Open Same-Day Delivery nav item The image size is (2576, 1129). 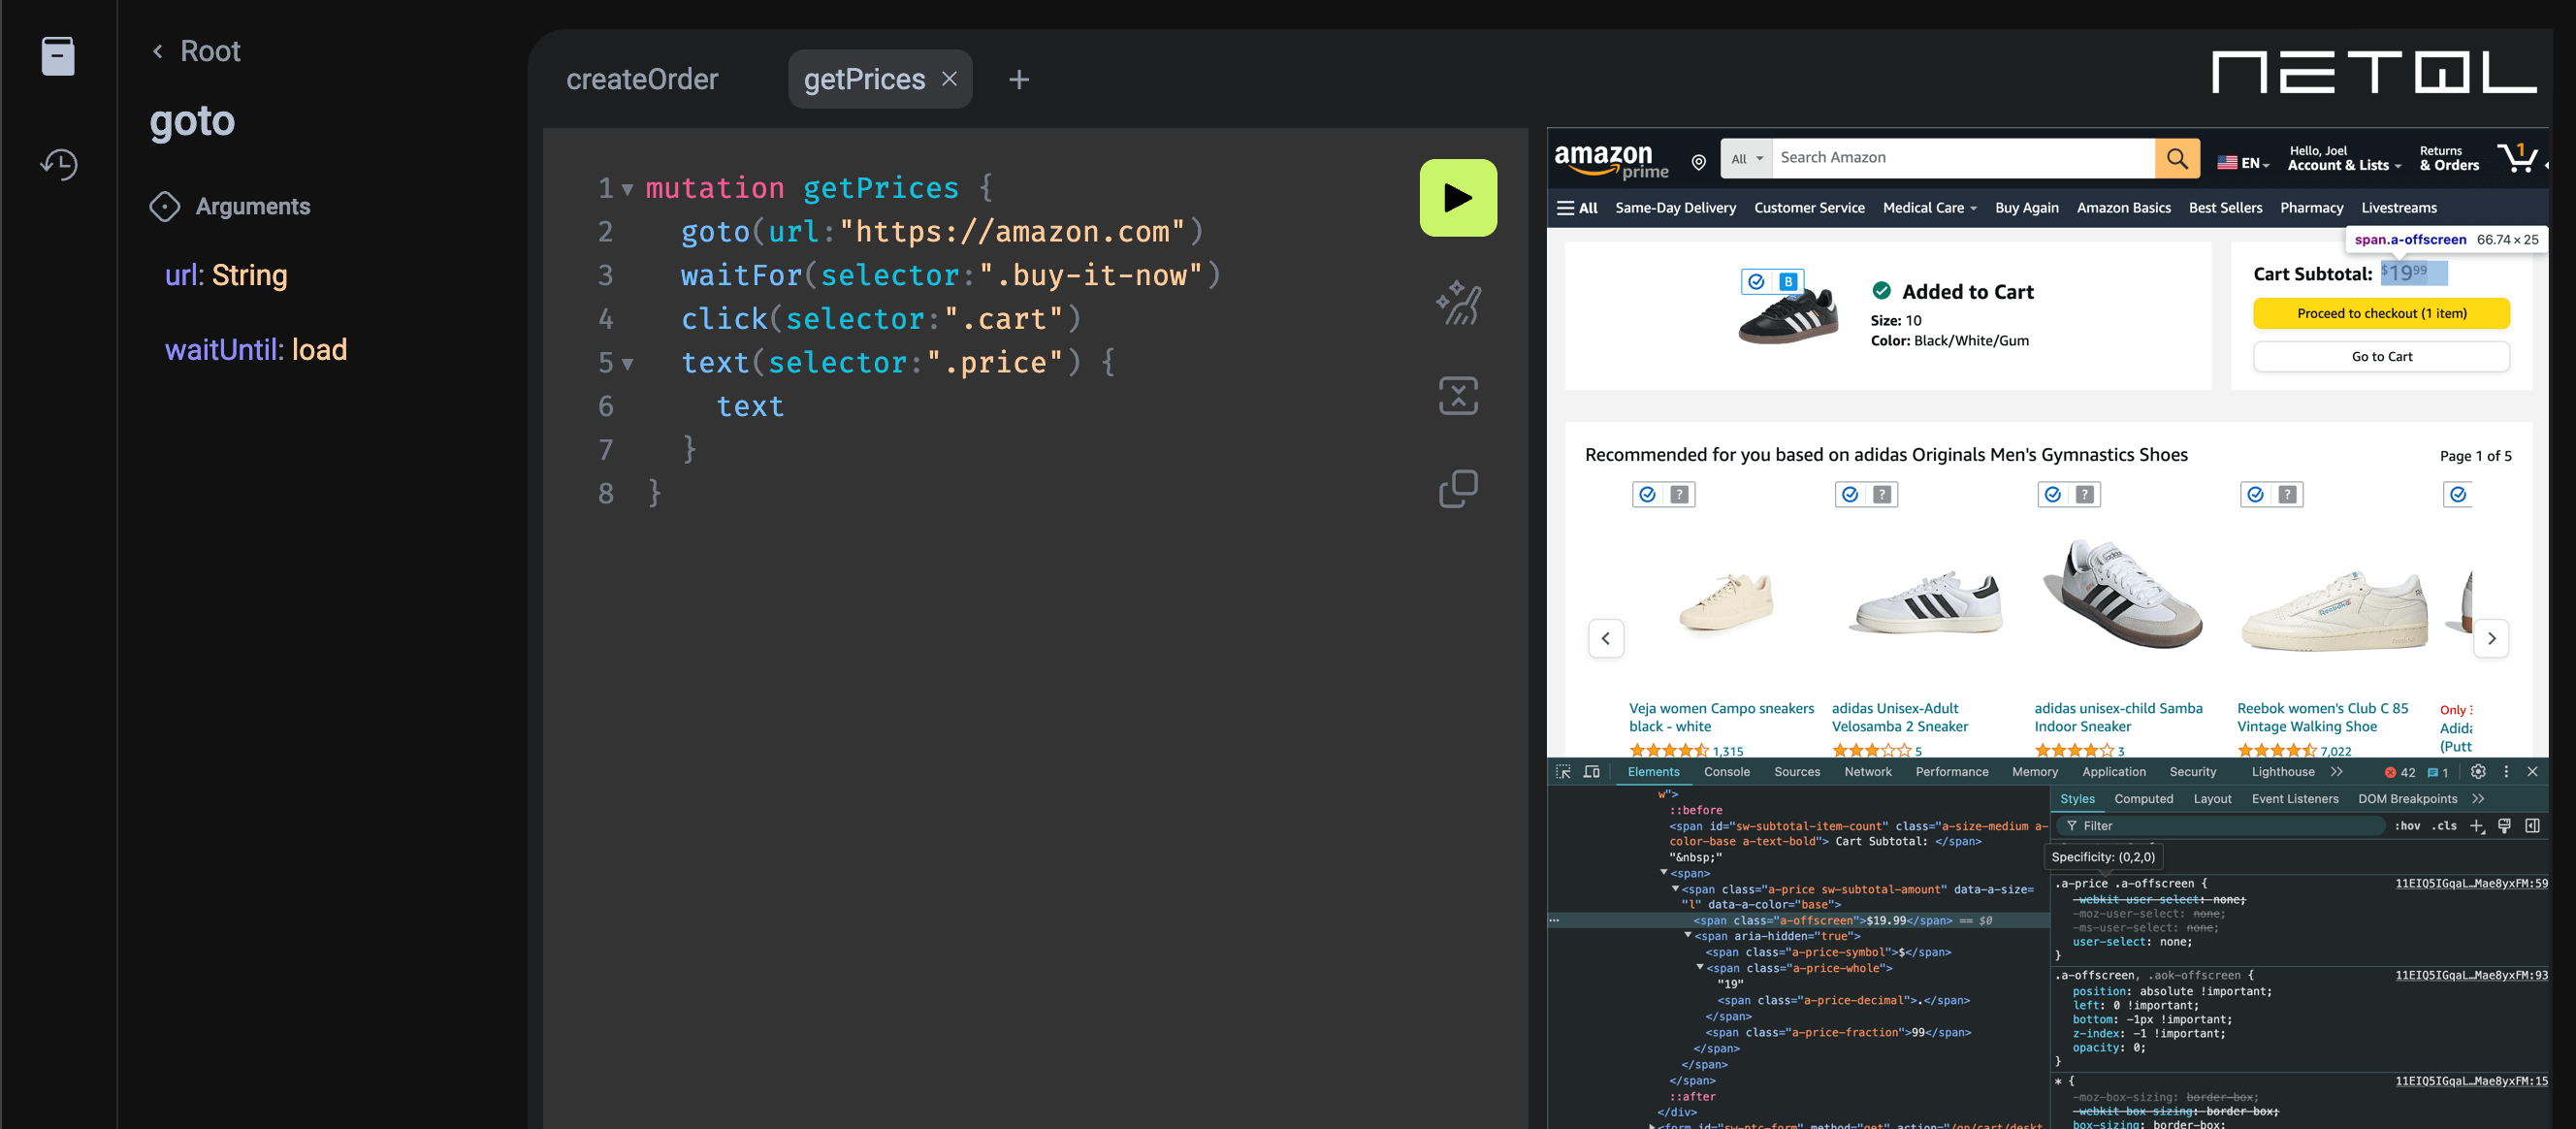[x=1675, y=208]
